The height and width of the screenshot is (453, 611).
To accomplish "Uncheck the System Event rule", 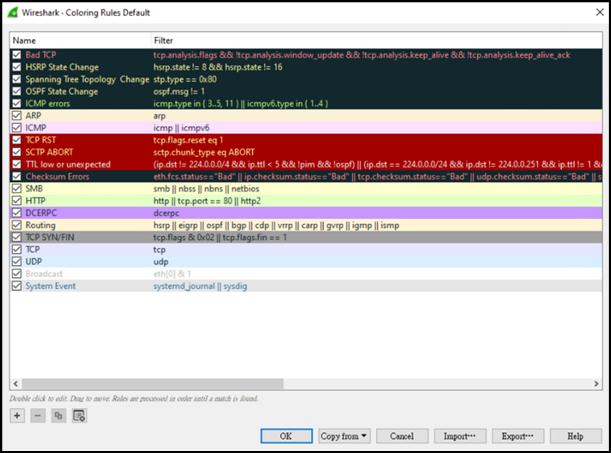I will click(x=16, y=286).
